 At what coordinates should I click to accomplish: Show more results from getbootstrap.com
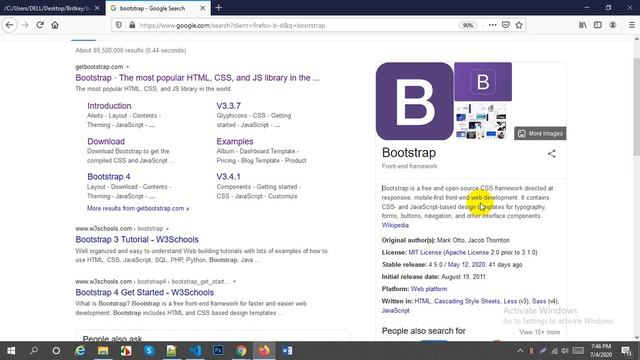pyautogui.click(x=138, y=209)
